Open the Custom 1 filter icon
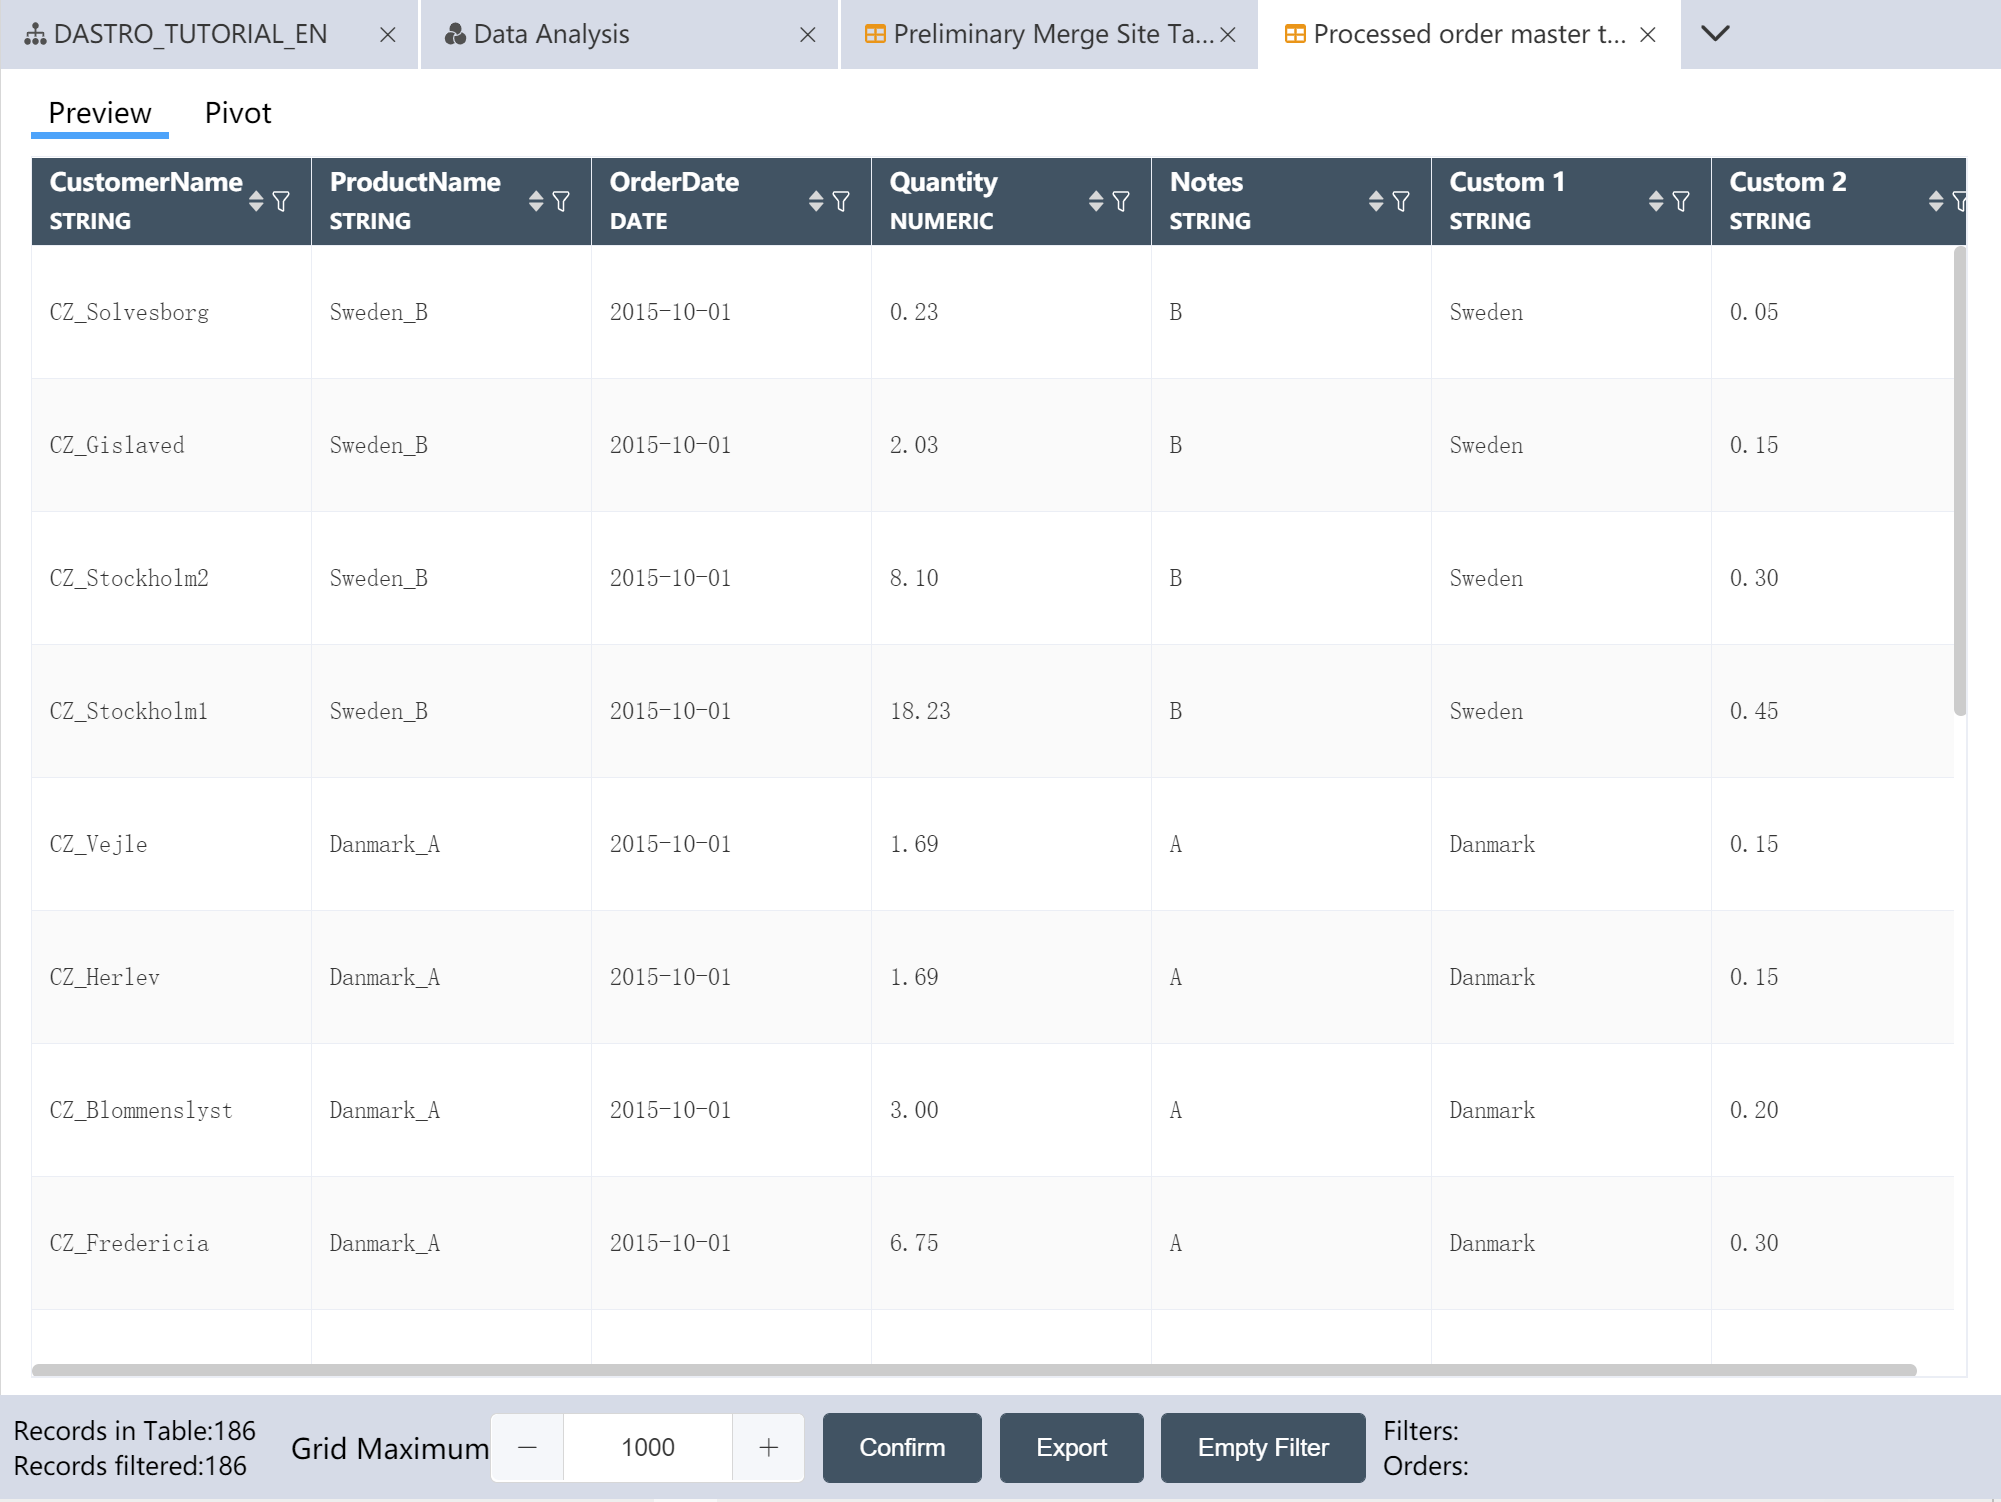This screenshot has width=2001, height=1502. click(1682, 201)
